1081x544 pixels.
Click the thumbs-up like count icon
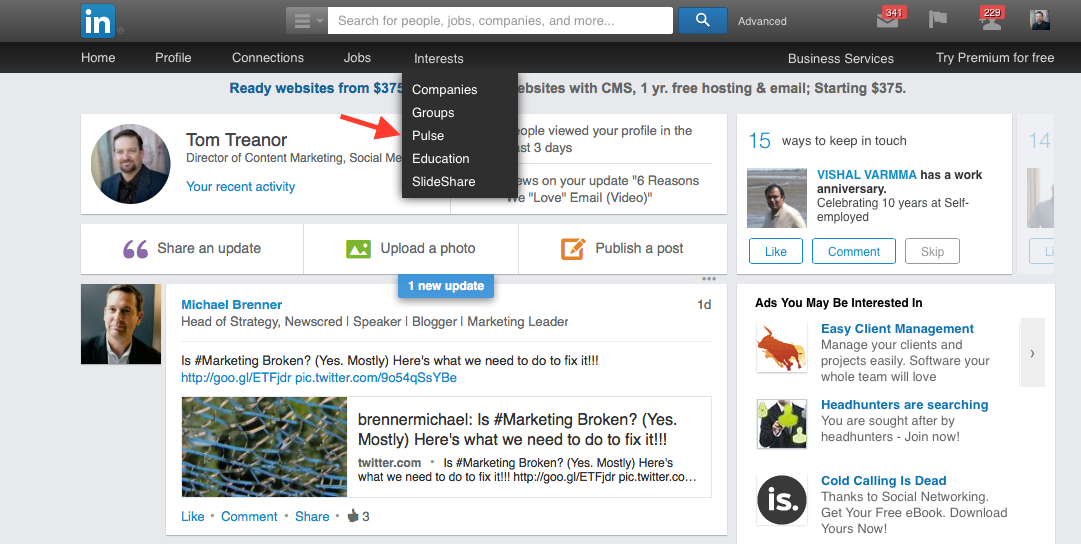click(x=353, y=516)
